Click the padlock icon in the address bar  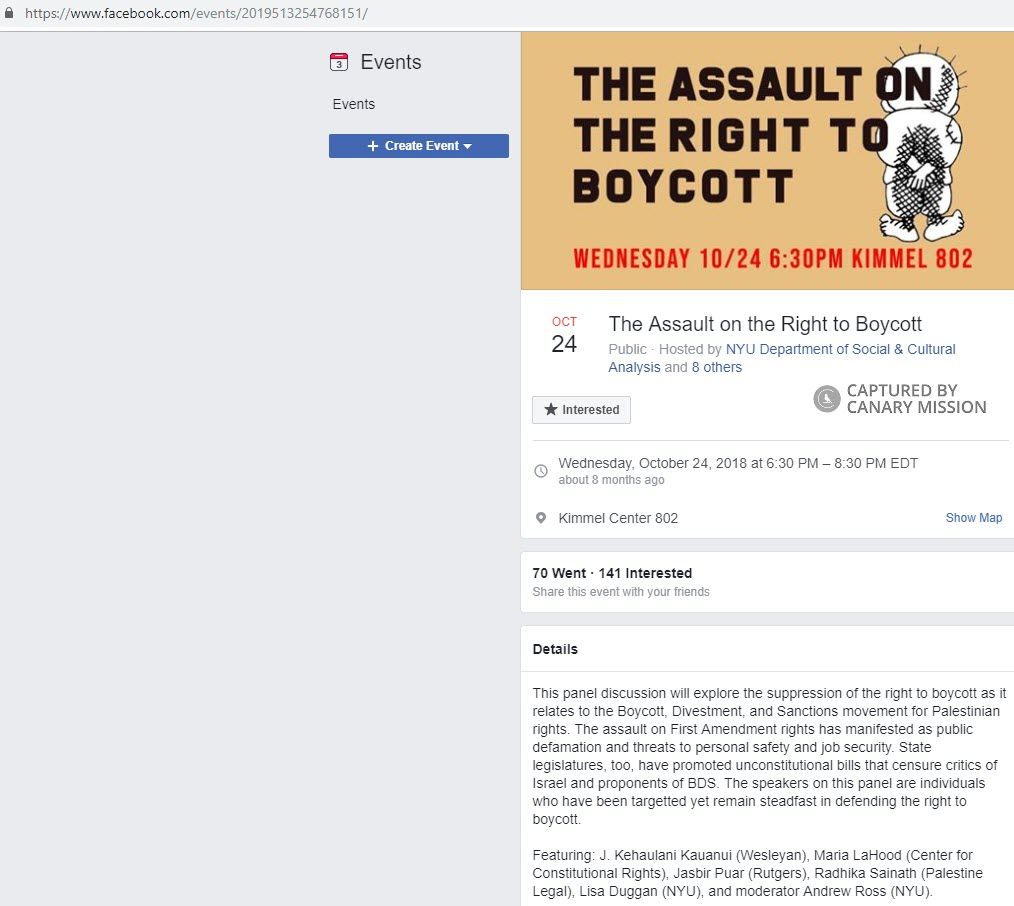[10, 14]
